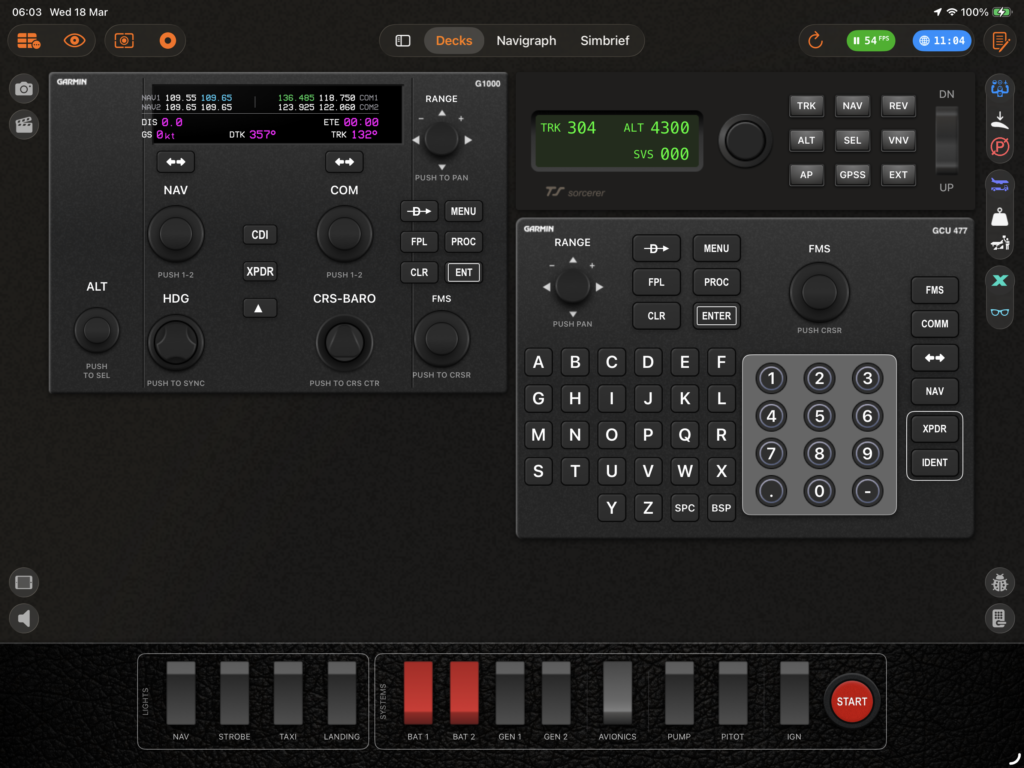
Task: Click the camera screenshot icon
Action: 24,89
